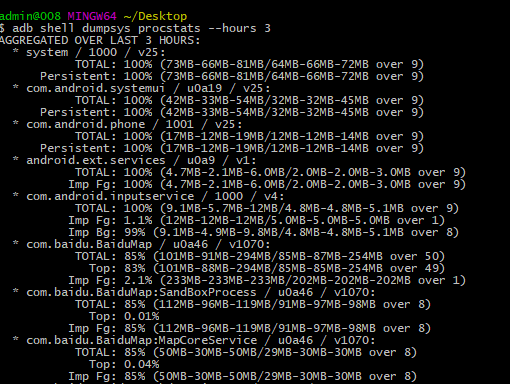Click the com.android.phone / 1001 line
The image size is (510, 384).
tap(127, 124)
